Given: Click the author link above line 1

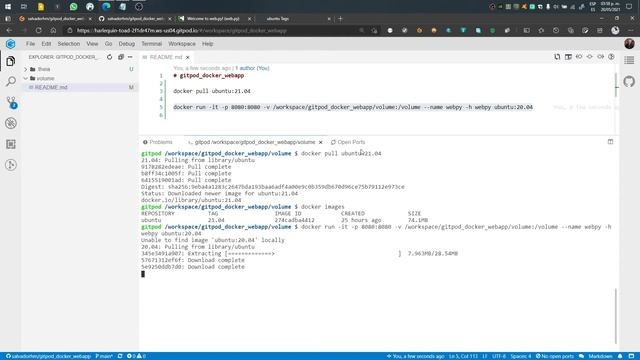Looking at the screenshot, I should coord(252,68).
